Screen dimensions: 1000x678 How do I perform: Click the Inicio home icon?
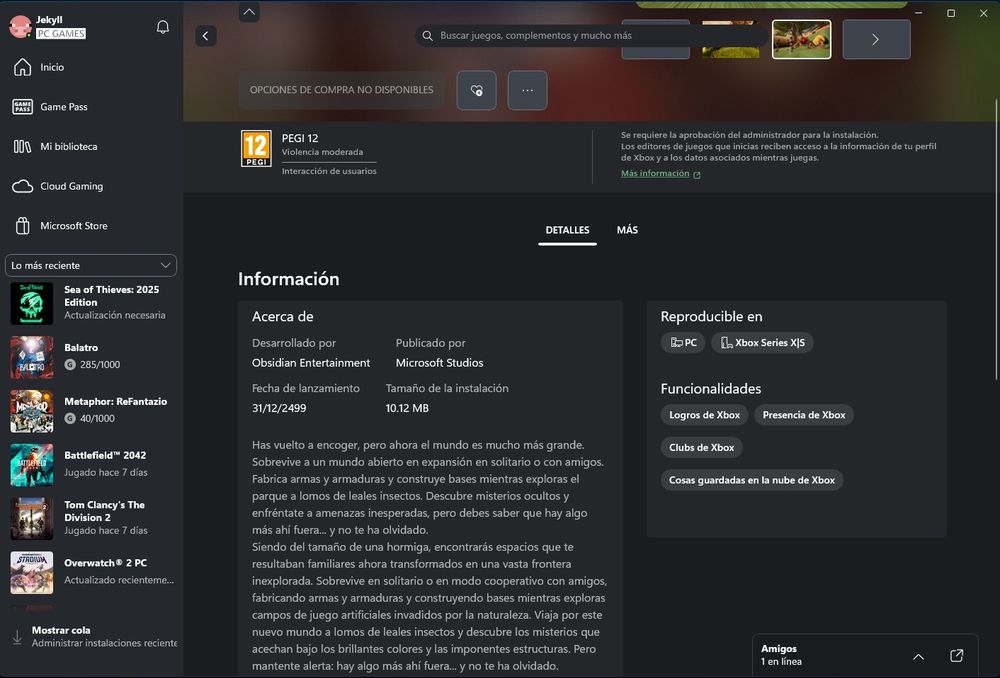click(22, 67)
